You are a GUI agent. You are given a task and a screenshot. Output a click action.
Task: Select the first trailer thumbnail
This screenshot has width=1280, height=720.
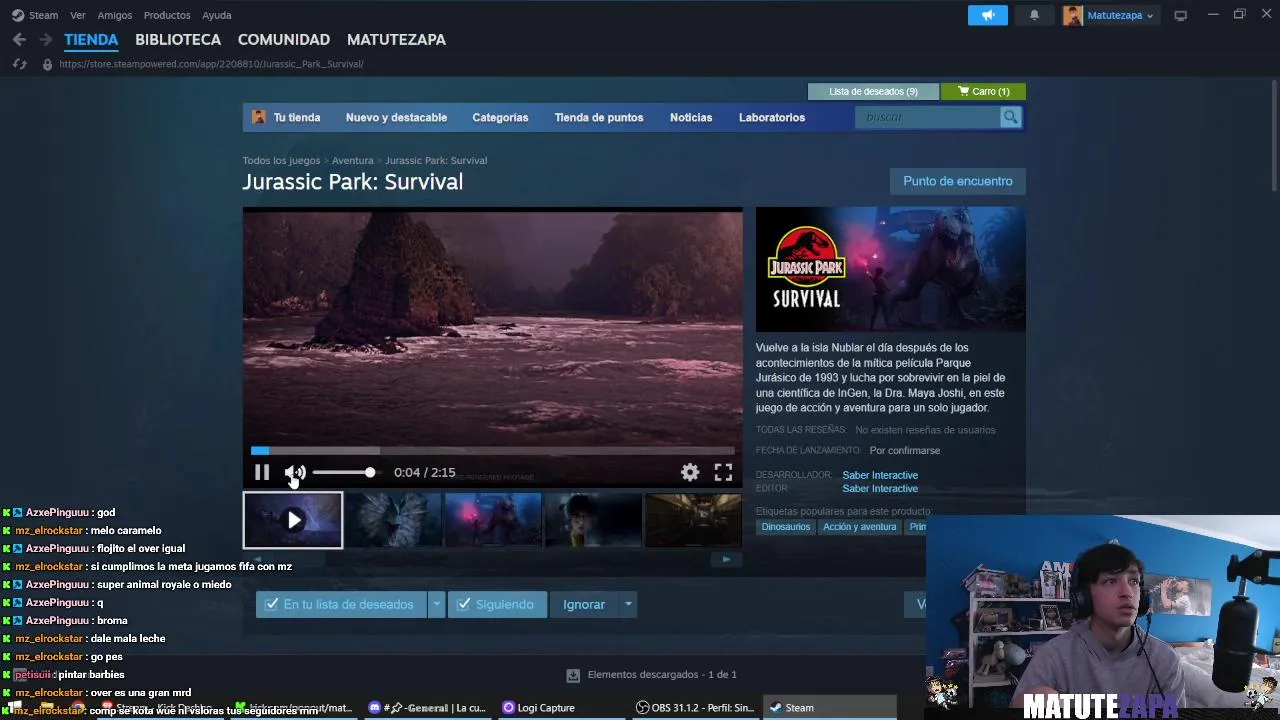293,520
